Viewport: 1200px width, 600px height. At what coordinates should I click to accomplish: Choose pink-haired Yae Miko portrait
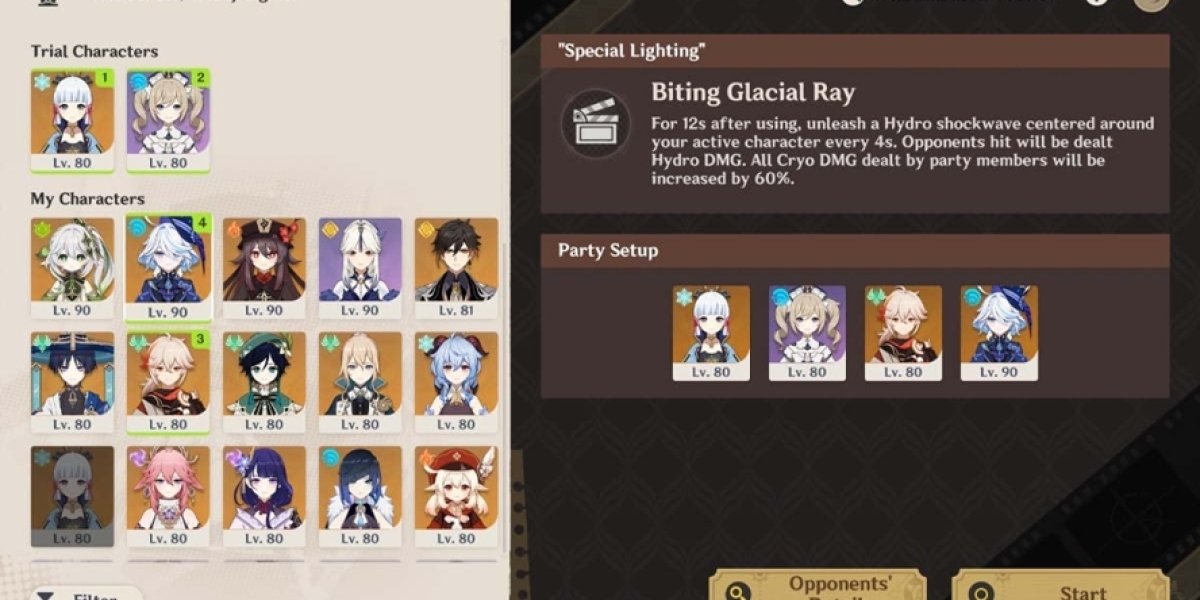168,496
